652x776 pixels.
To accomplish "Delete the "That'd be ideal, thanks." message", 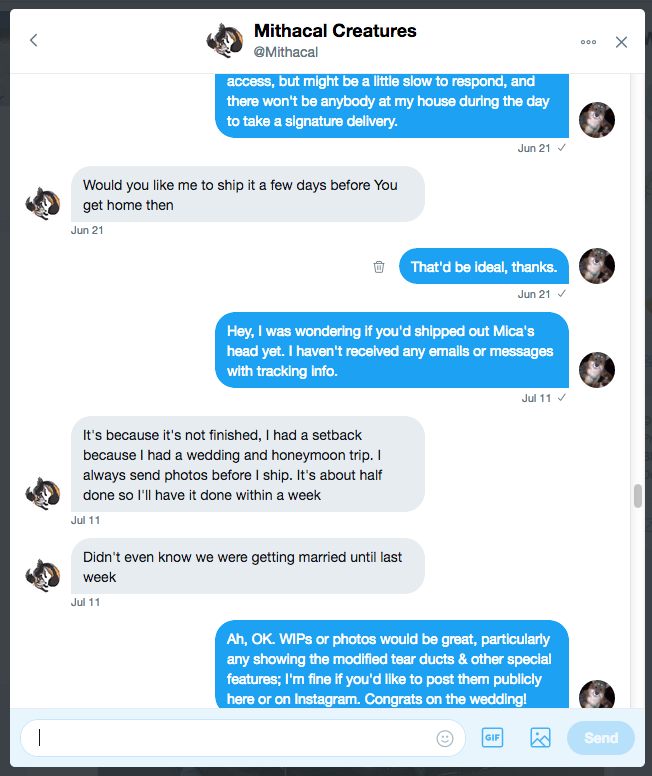I will (x=379, y=267).
